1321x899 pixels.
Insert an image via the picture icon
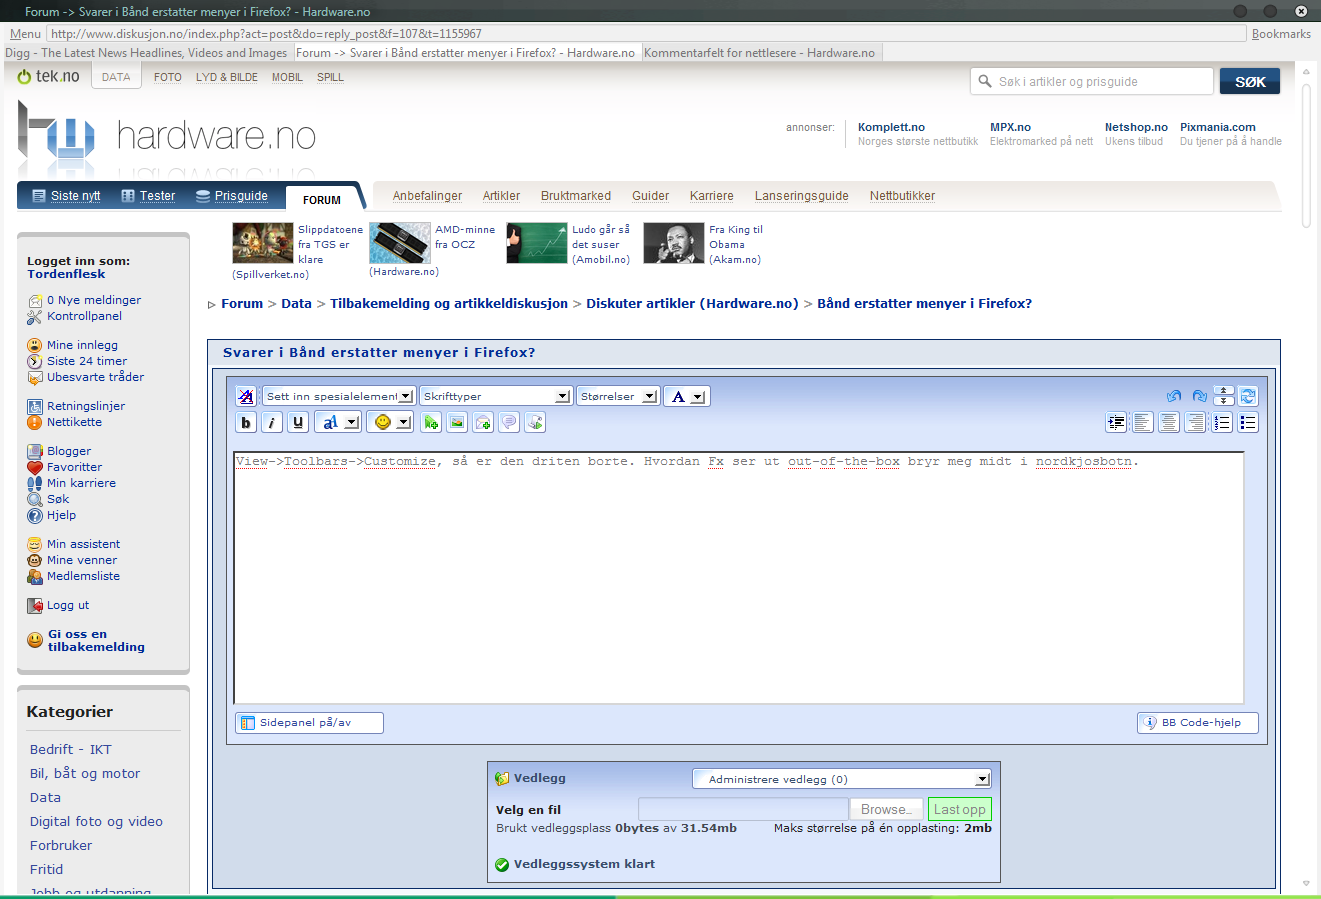457,422
